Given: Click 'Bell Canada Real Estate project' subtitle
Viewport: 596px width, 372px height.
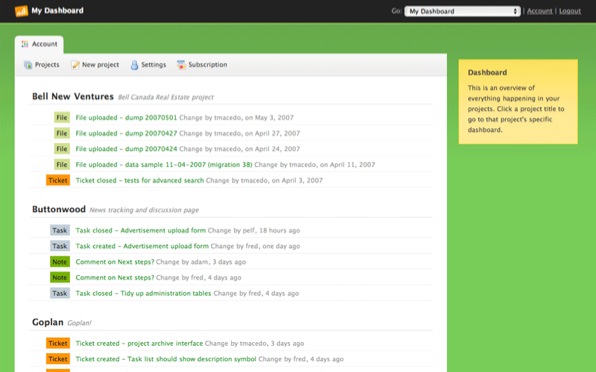Looking at the screenshot, I should click(166, 97).
